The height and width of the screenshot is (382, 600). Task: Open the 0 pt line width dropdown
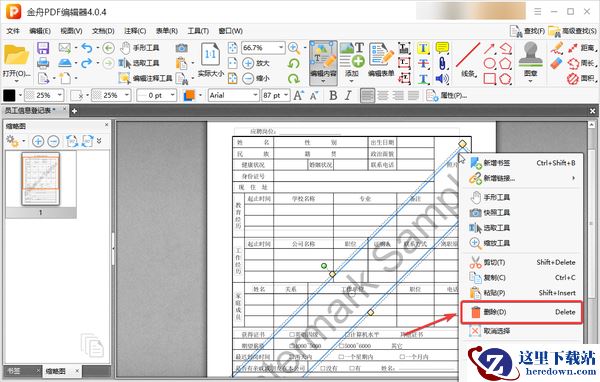tap(173, 95)
